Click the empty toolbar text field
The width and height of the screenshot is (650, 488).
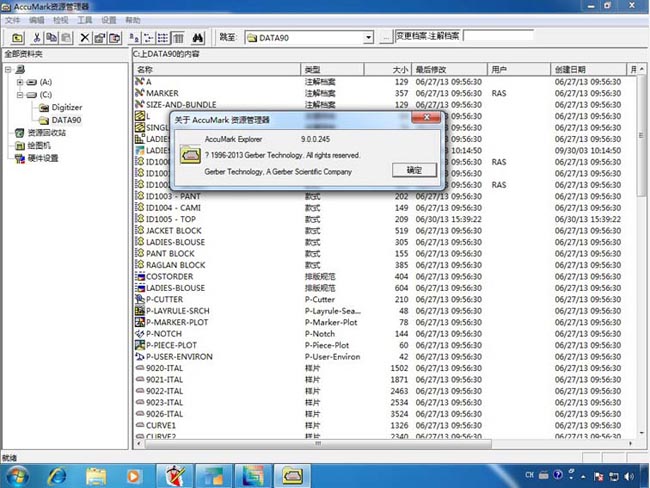pyautogui.click(x=498, y=36)
